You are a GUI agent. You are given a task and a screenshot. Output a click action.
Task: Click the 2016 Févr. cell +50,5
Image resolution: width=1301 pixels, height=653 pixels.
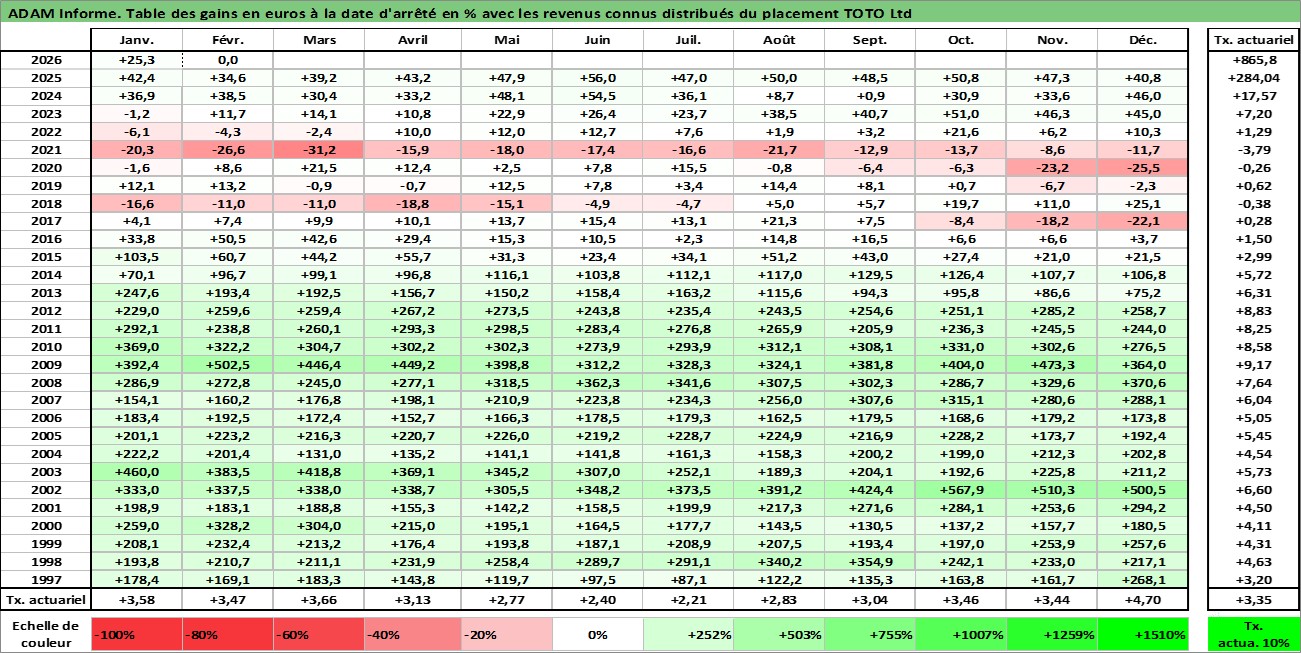tap(227, 239)
